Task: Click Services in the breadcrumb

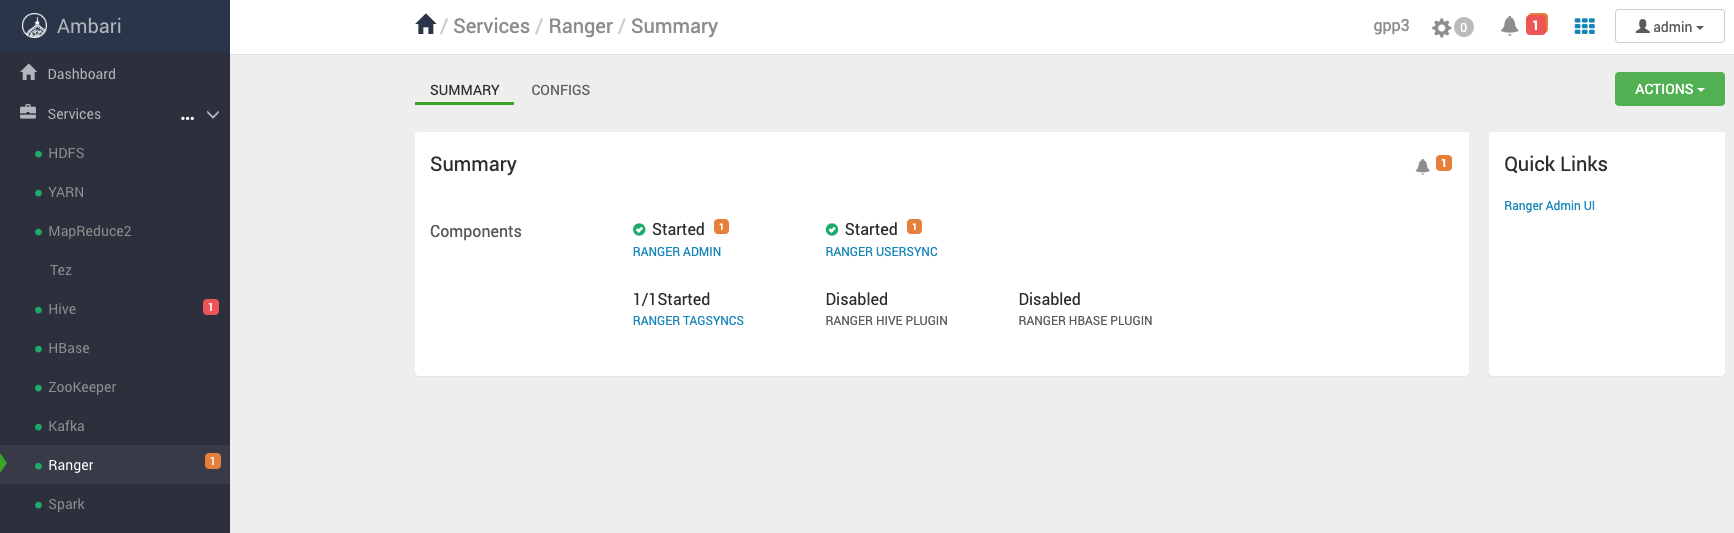Action: click(x=492, y=26)
